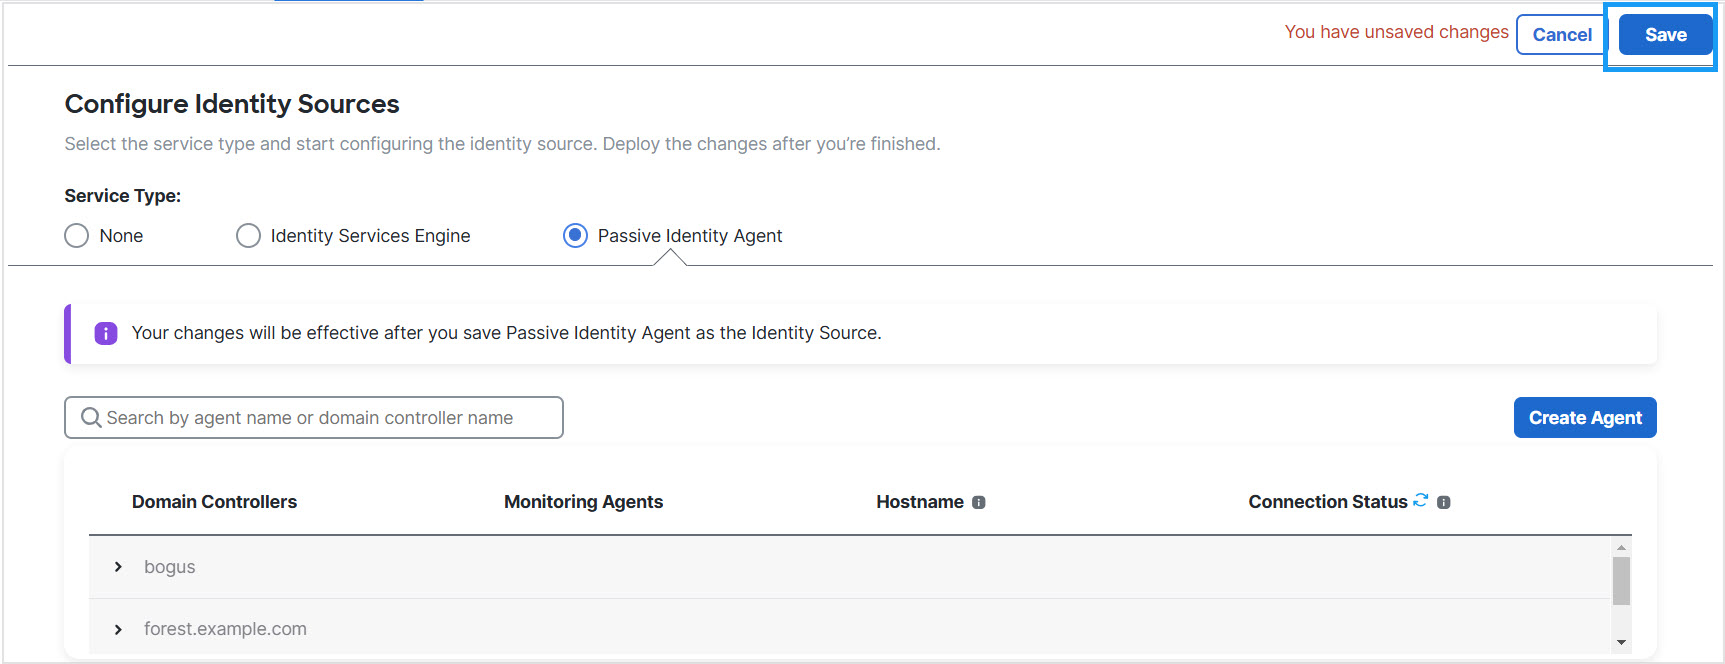The width and height of the screenshot is (1725, 664).
Task: Create a new agent
Action: [x=1584, y=417]
